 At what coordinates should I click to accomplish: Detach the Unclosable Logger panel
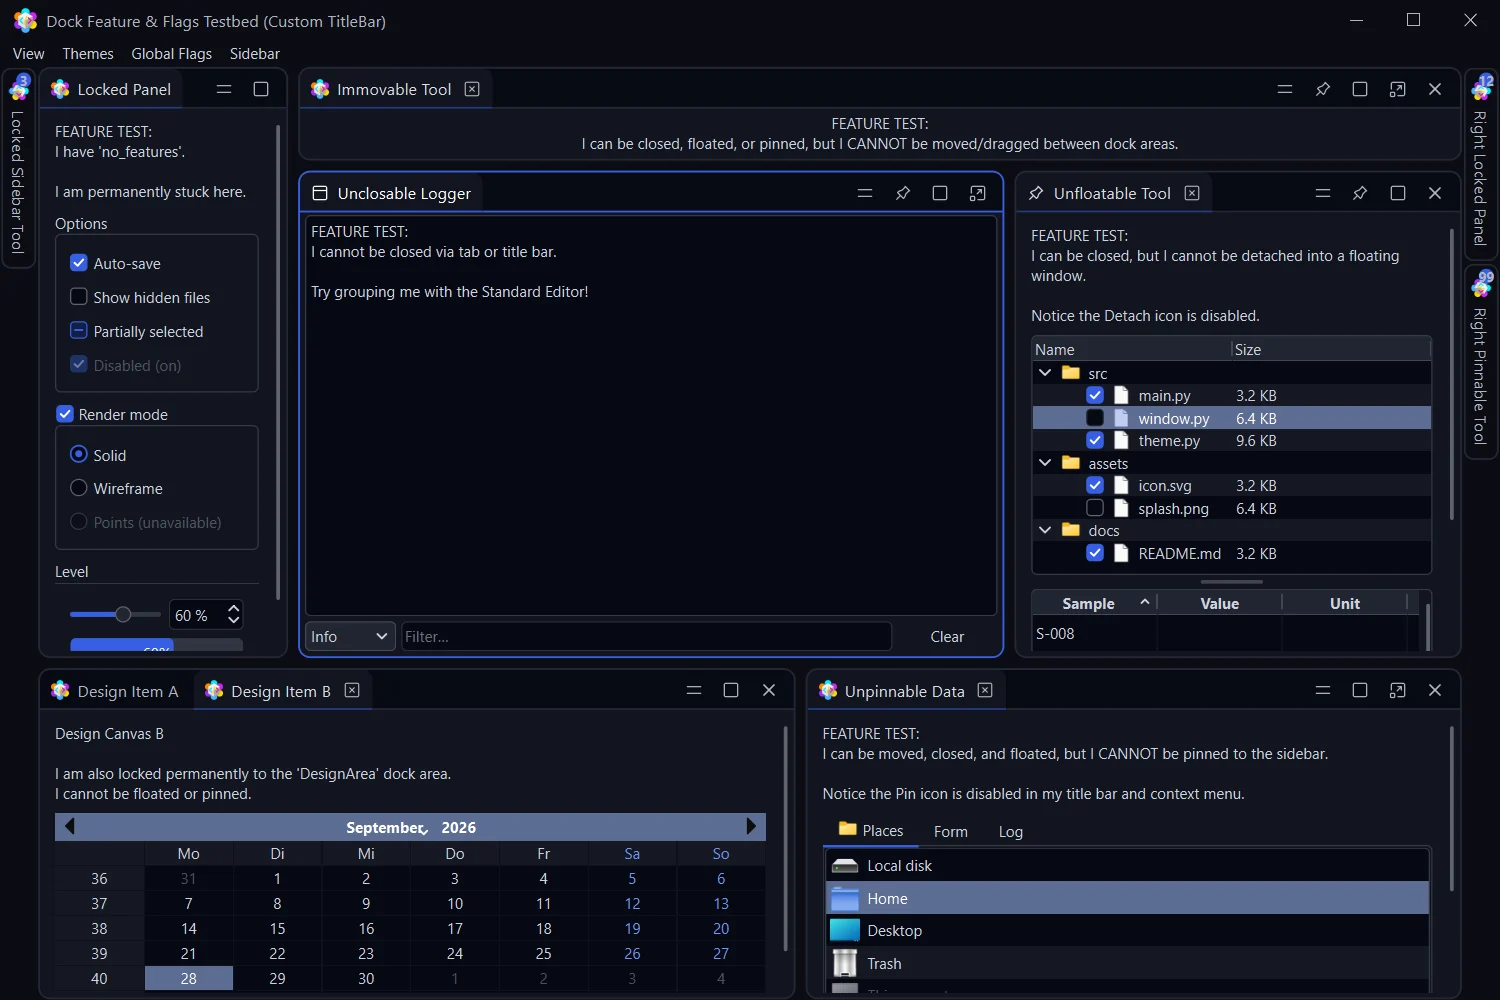[x=977, y=193]
